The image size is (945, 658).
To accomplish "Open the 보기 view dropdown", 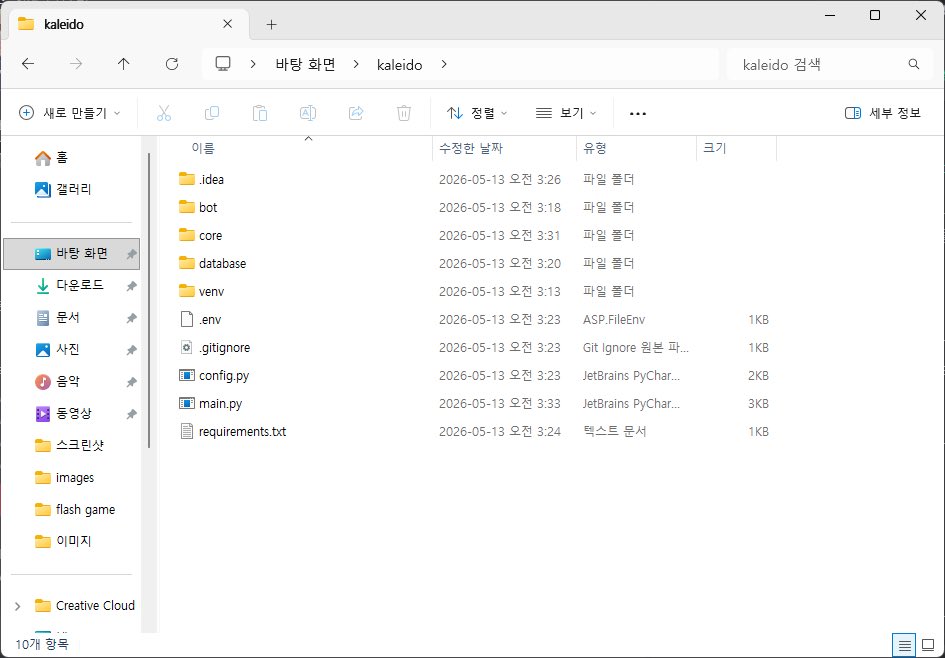I will [566, 113].
